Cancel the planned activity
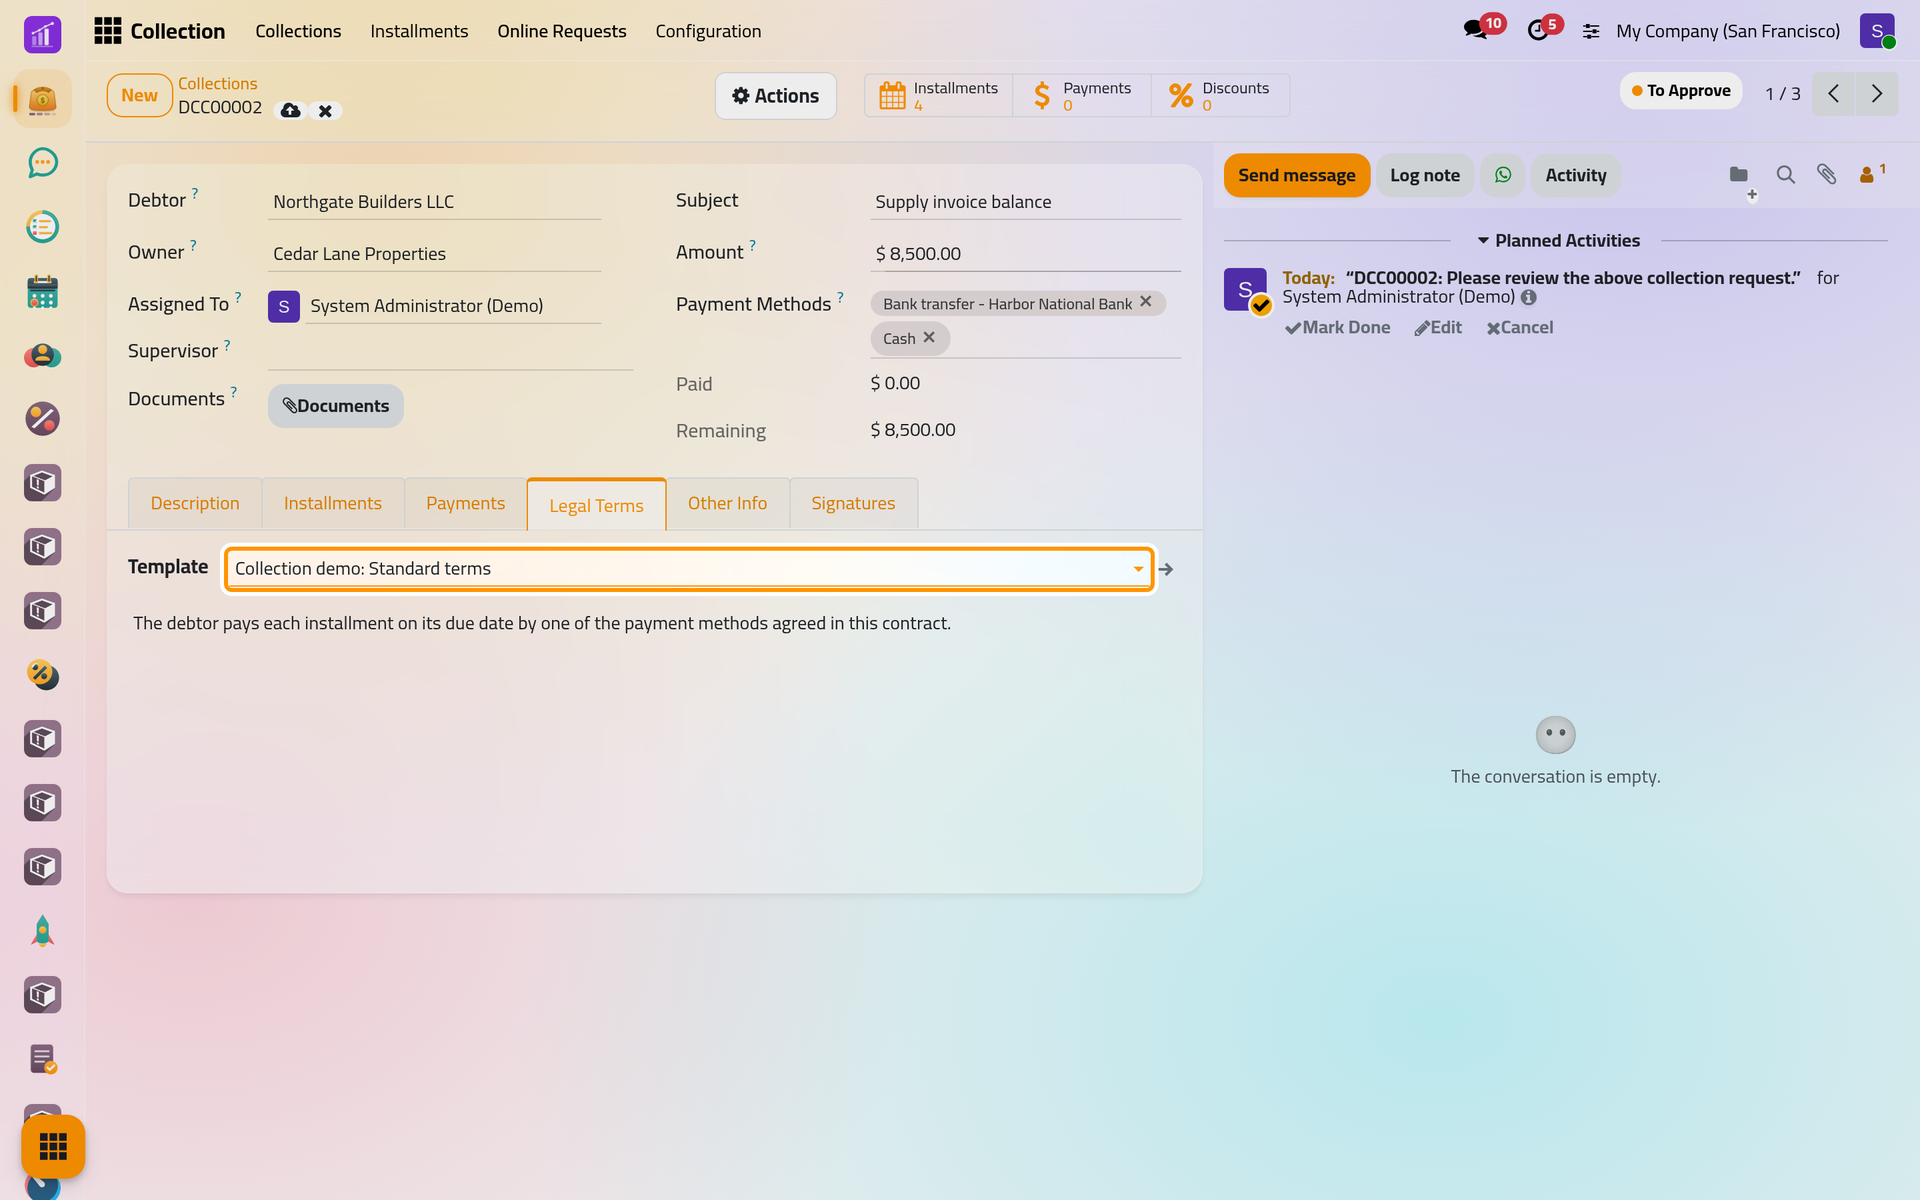Image resolution: width=1920 pixels, height=1200 pixels. 1520,328
